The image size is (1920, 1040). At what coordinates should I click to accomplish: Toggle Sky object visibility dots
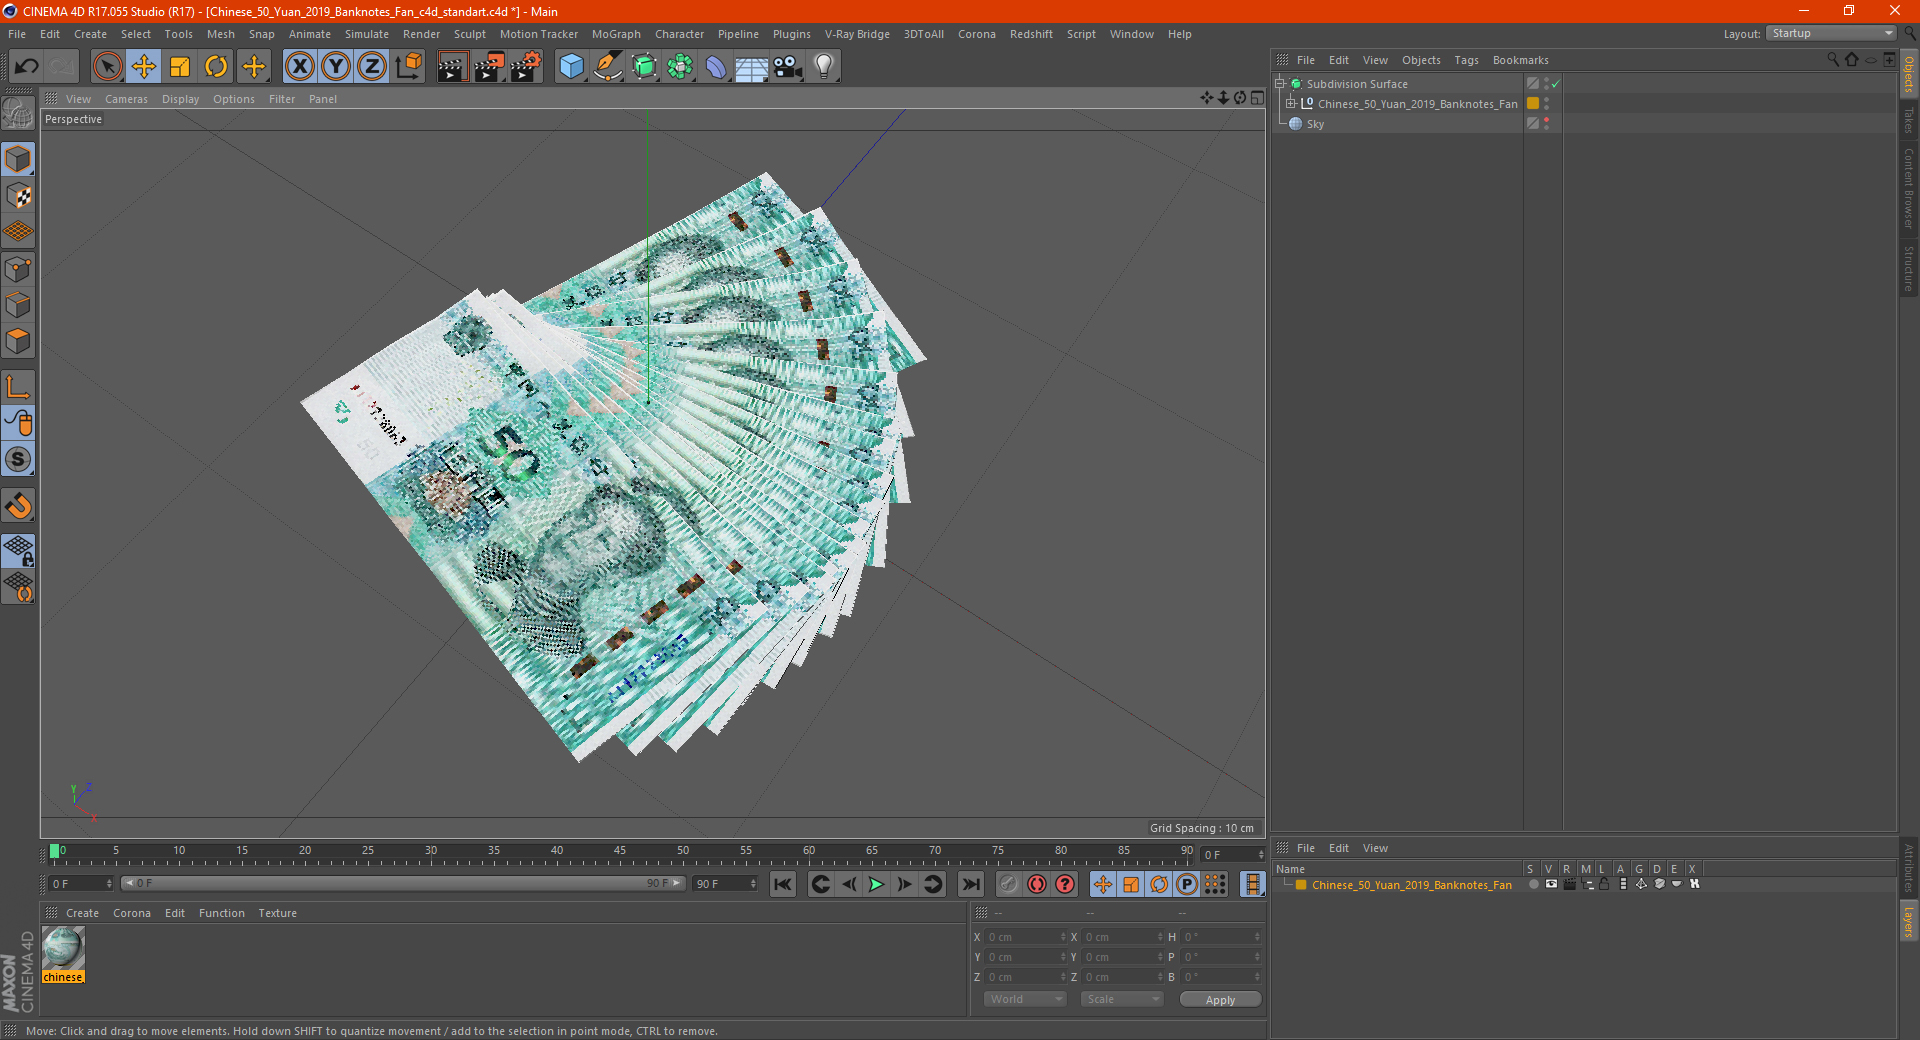click(x=1546, y=123)
